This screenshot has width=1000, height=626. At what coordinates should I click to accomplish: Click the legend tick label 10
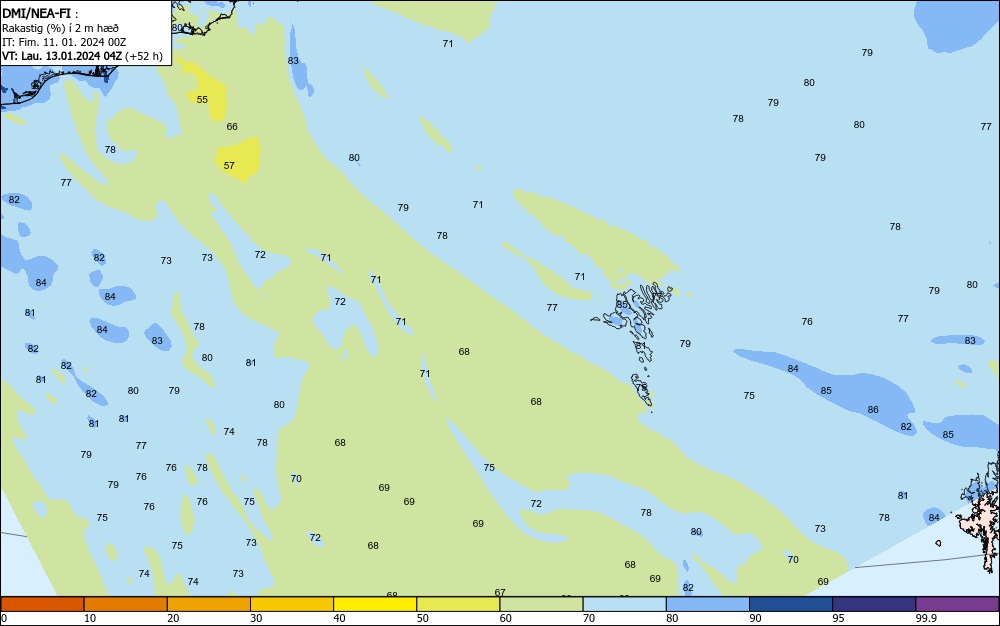click(90, 618)
